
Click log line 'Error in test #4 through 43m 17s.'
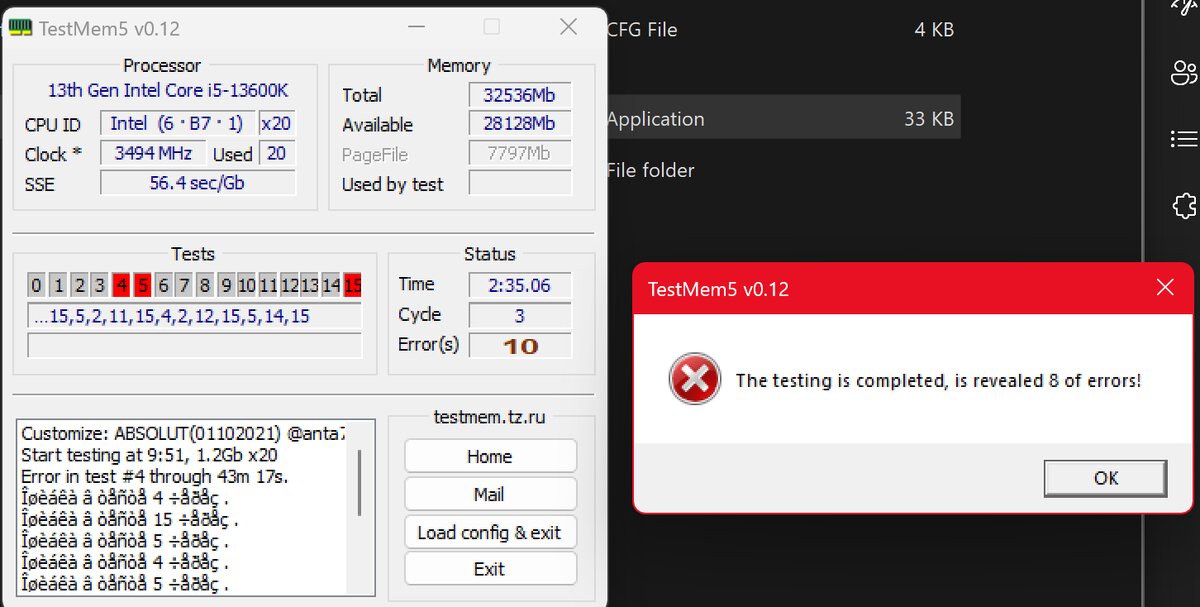[x=155, y=476]
